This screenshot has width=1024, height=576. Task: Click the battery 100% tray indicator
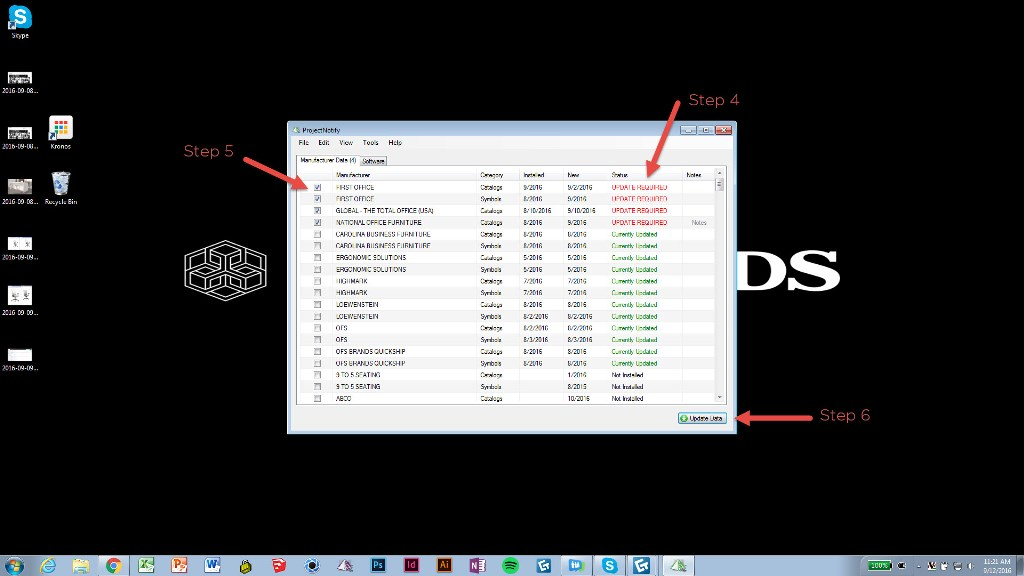(x=879, y=566)
